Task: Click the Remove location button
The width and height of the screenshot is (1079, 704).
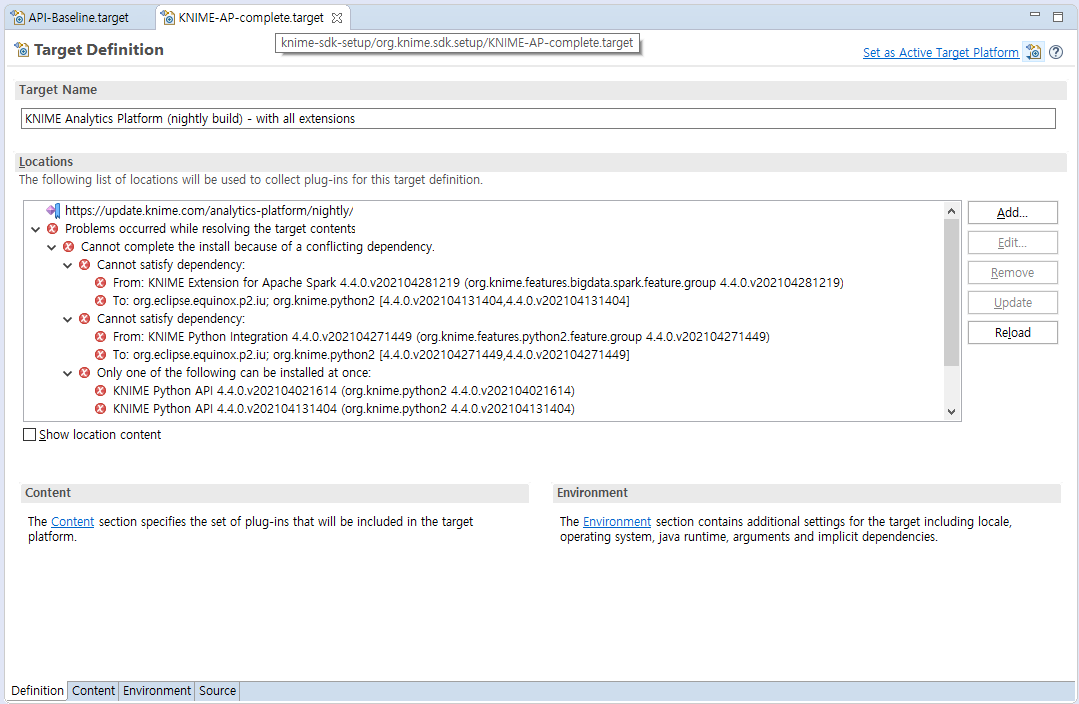Action: pyautogui.click(x=1012, y=273)
